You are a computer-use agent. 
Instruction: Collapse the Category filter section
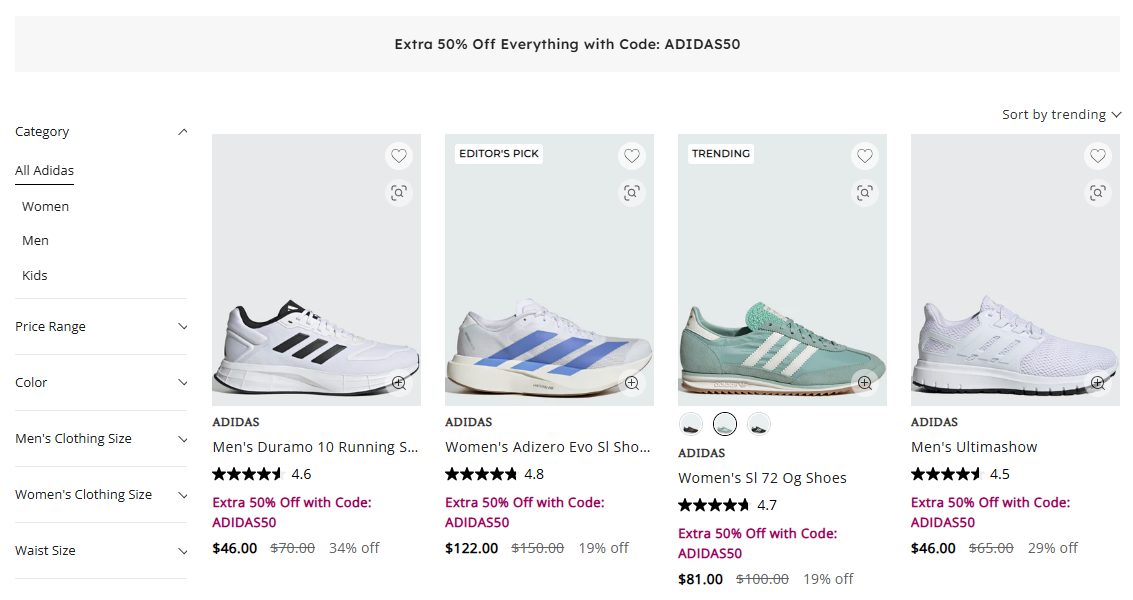pyautogui.click(x=182, y=132)
